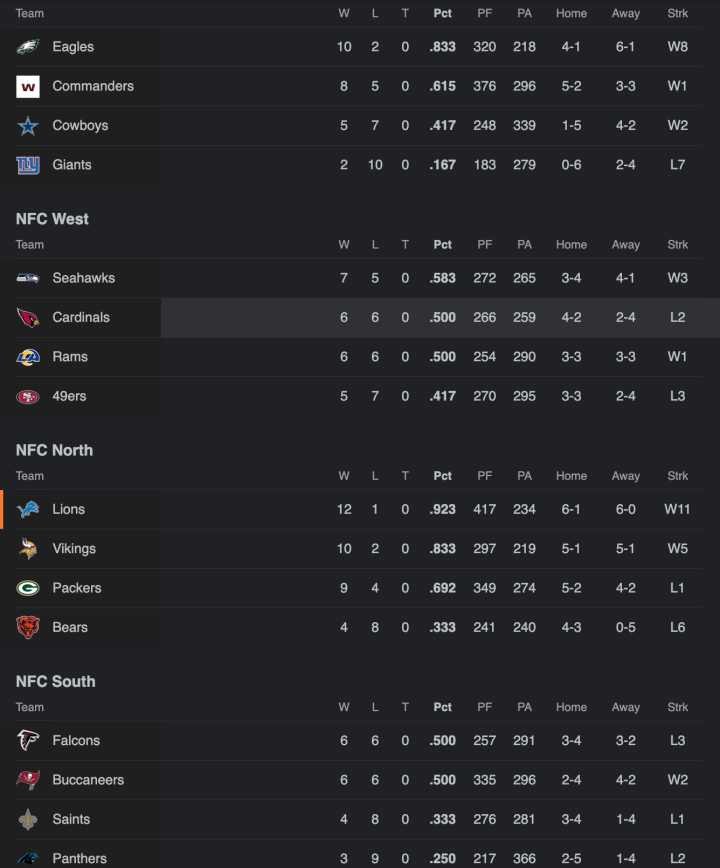
Task: Sort NFC West by Pct column
Action: tap(442, 245)
